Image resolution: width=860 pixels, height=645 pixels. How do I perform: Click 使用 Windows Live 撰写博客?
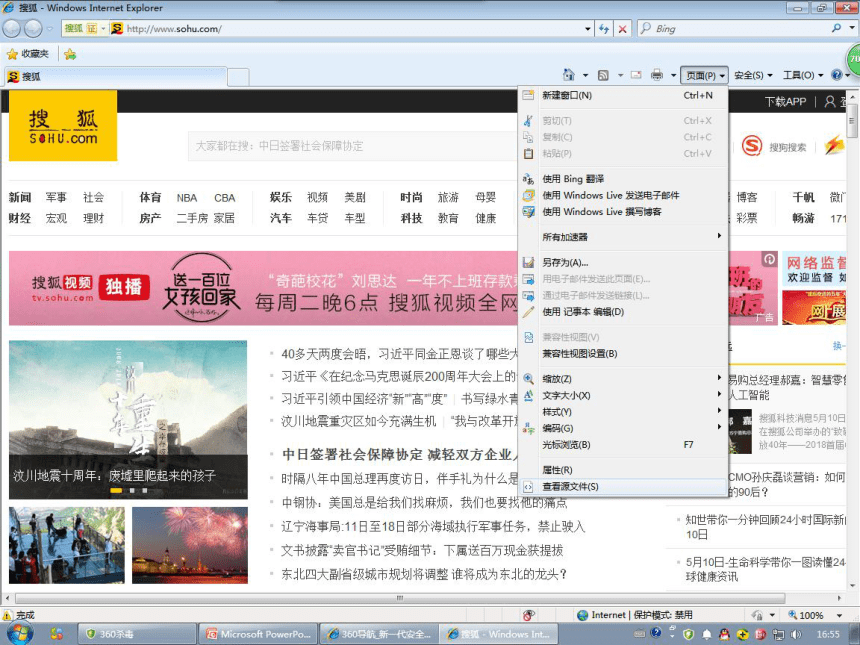(624, 211)
